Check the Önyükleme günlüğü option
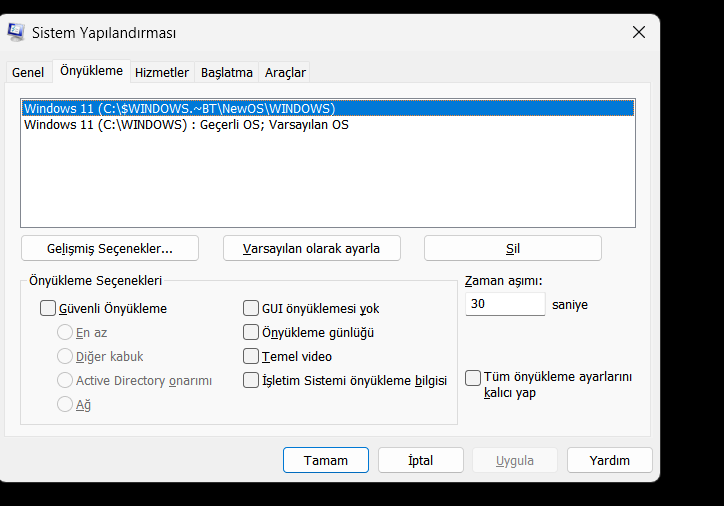 click(252, 332)
